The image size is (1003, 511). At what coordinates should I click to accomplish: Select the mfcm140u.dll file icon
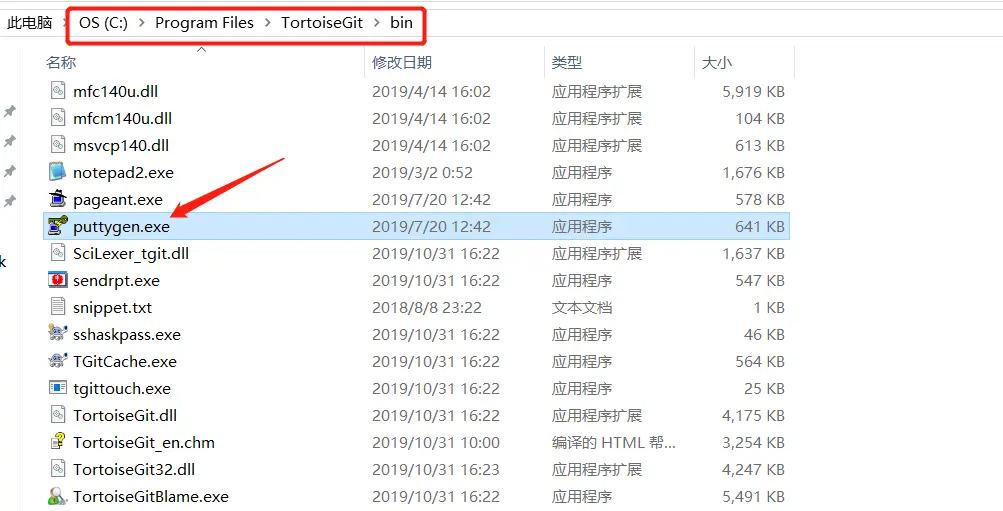pos(58,118)
